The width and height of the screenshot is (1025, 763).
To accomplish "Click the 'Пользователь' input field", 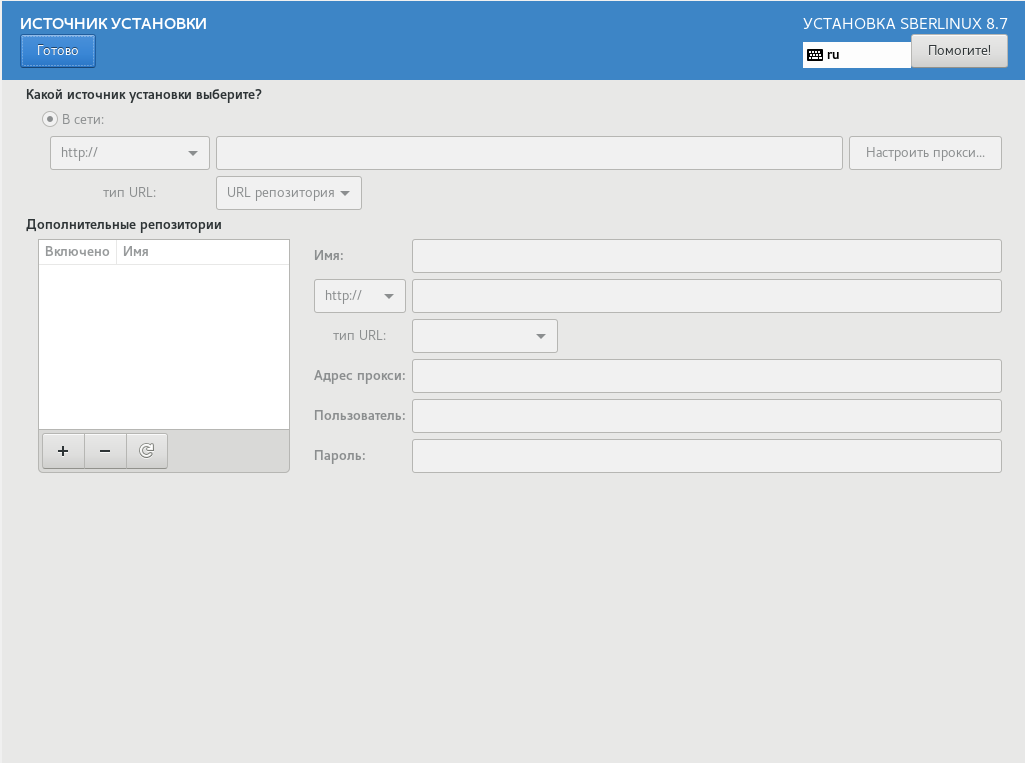I will click(x=706, y=416).
